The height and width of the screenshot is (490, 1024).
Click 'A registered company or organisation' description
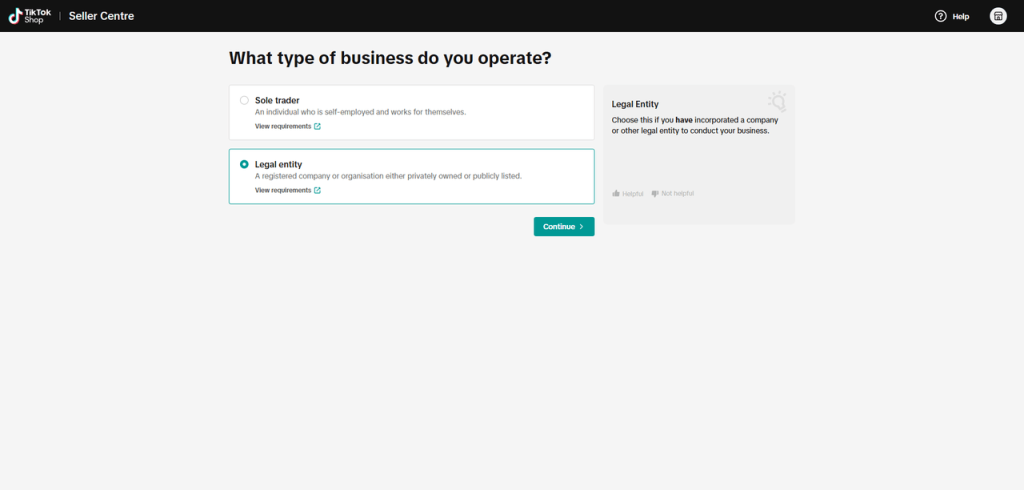[388, 176]
